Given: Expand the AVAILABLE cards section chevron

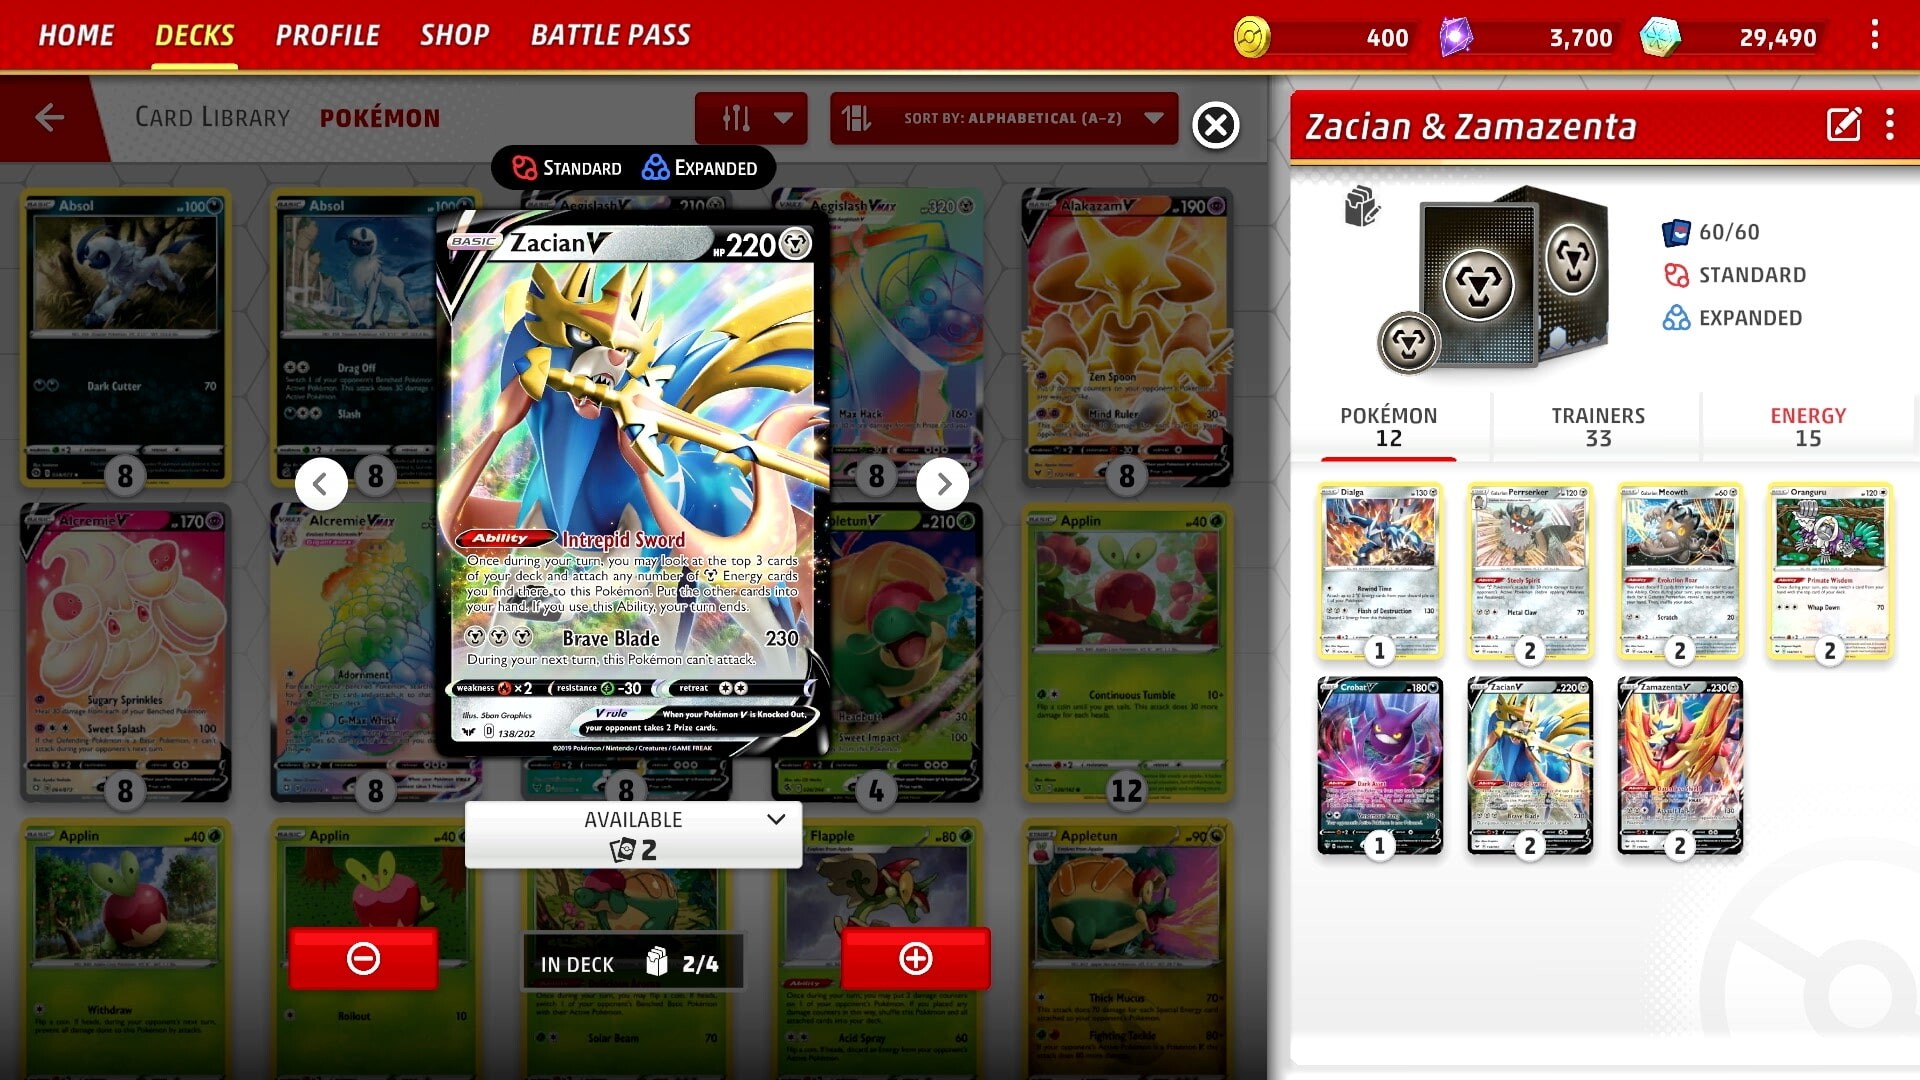Looking at the screenshot, I should 777,819.
